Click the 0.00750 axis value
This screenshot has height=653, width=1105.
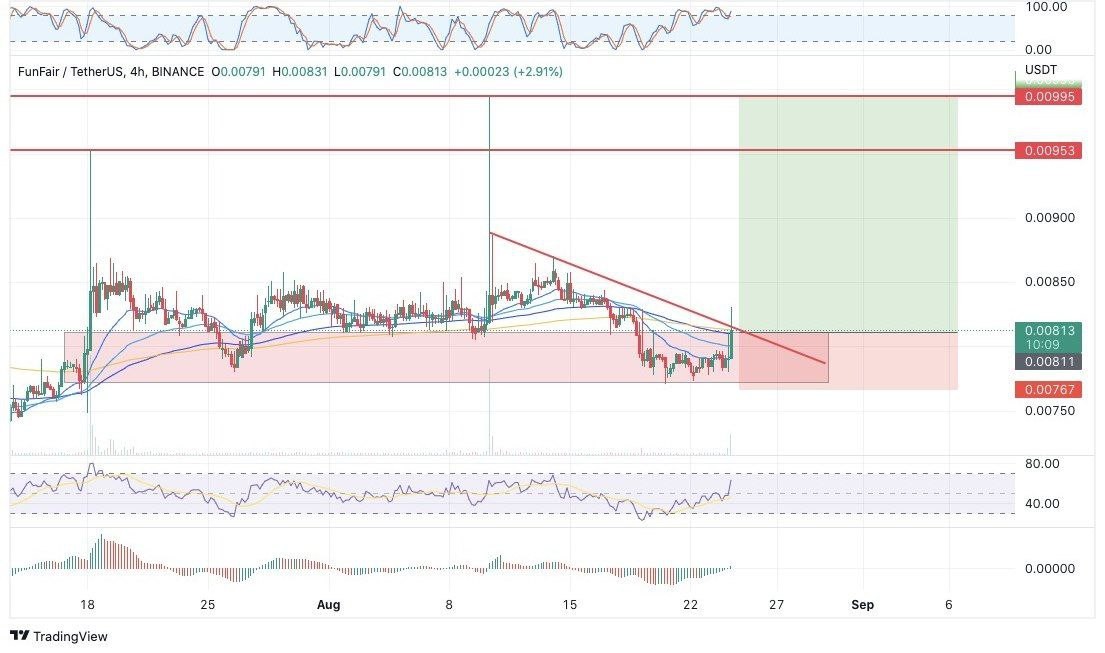pyautogui.click(x=1049, y=411)
